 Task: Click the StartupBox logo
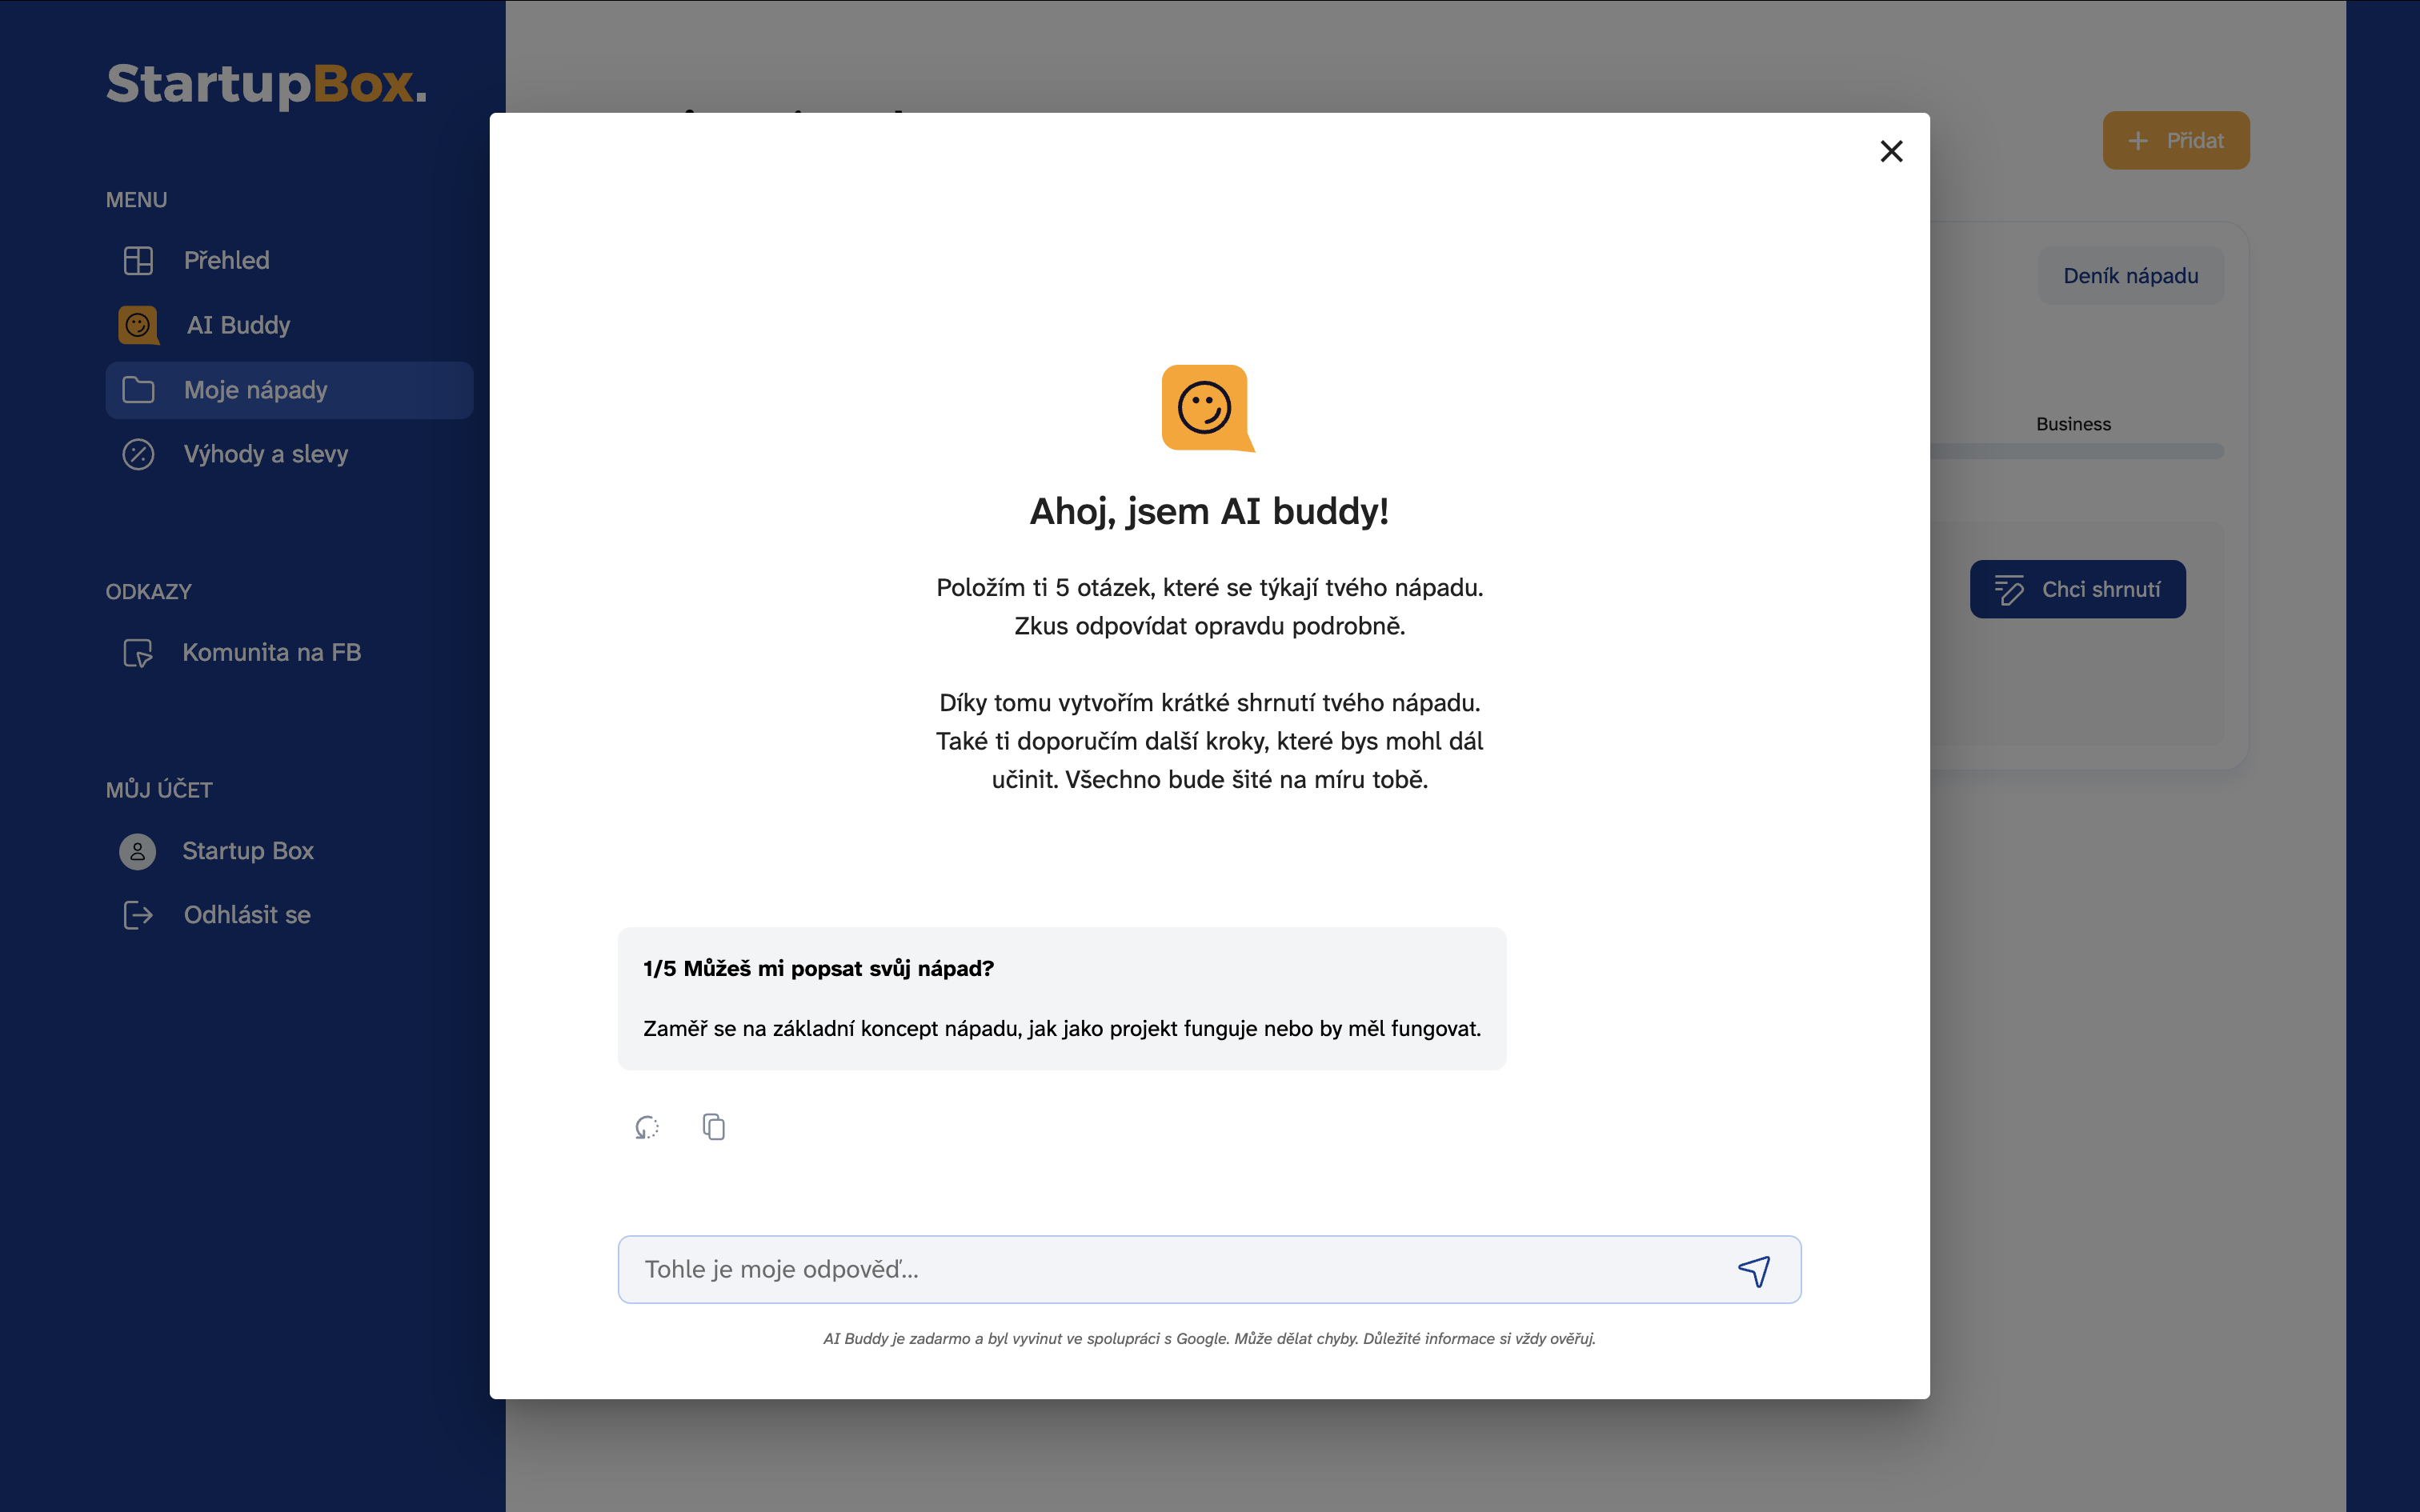pos(266,84)
